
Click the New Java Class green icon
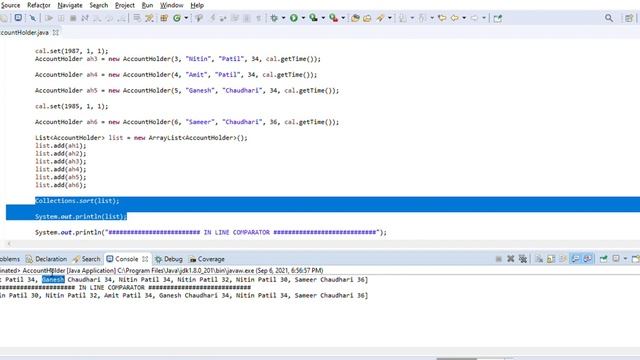[177, 18]
